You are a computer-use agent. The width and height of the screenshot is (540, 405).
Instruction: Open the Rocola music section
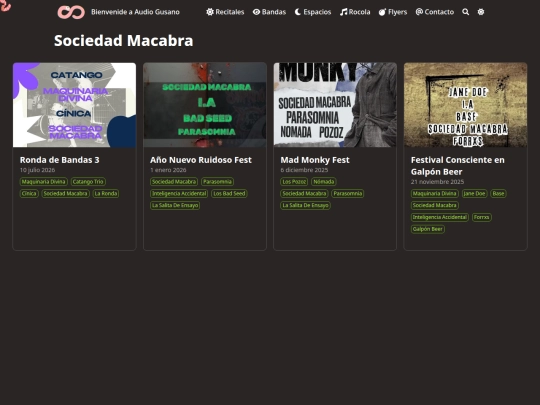point(355,12)
